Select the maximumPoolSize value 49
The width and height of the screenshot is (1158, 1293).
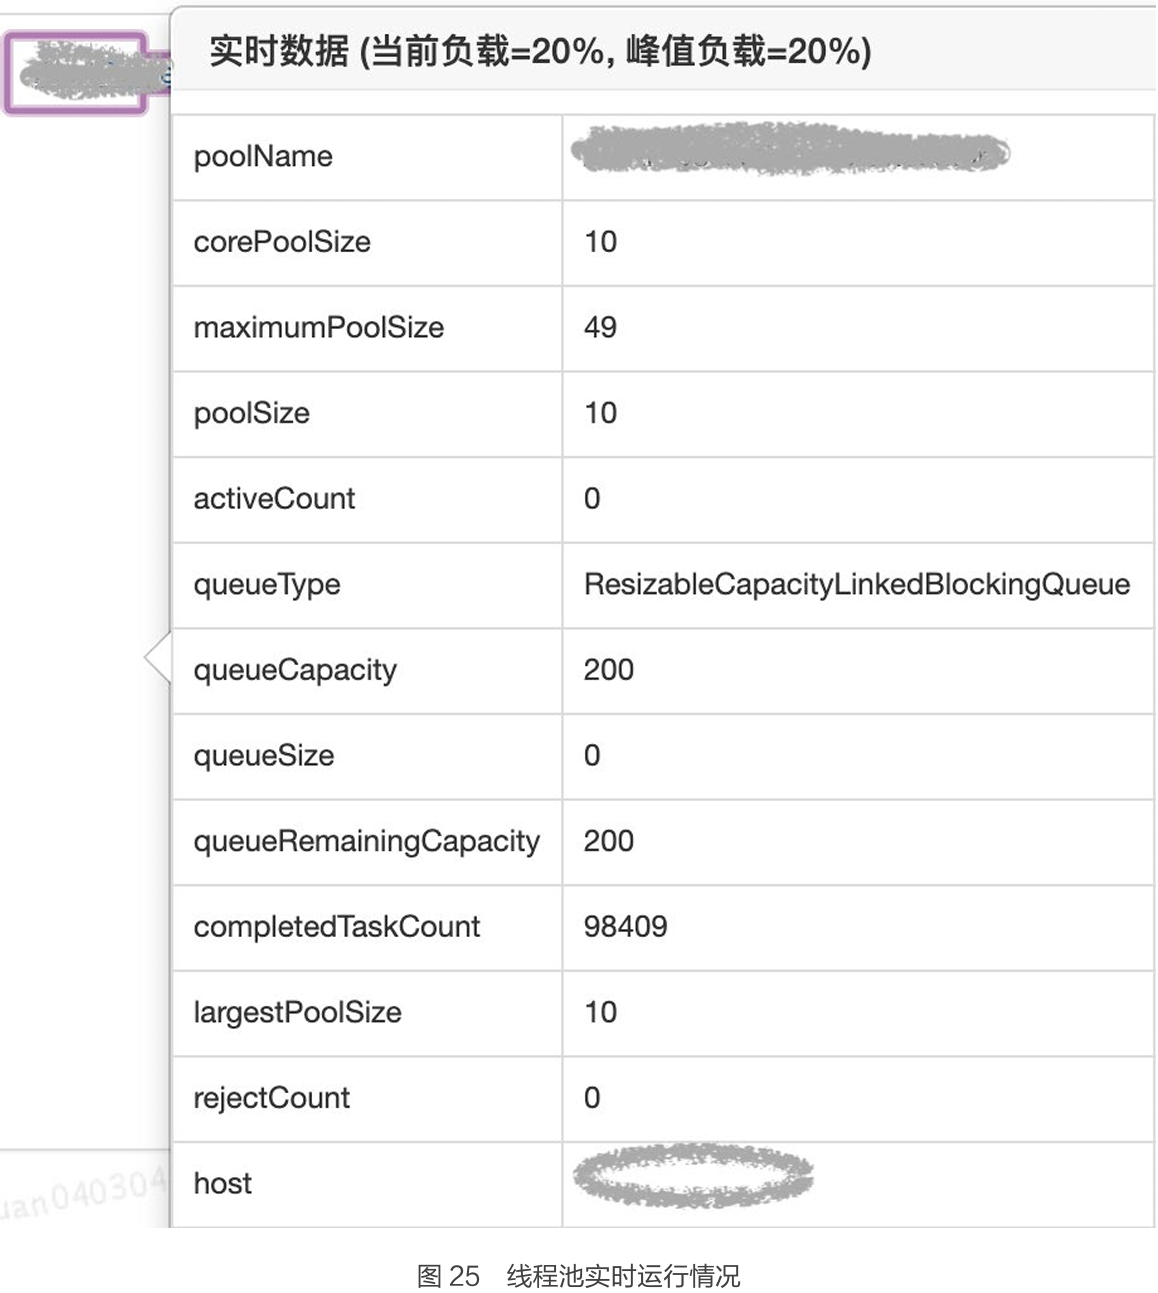click(x=600, y=328)
